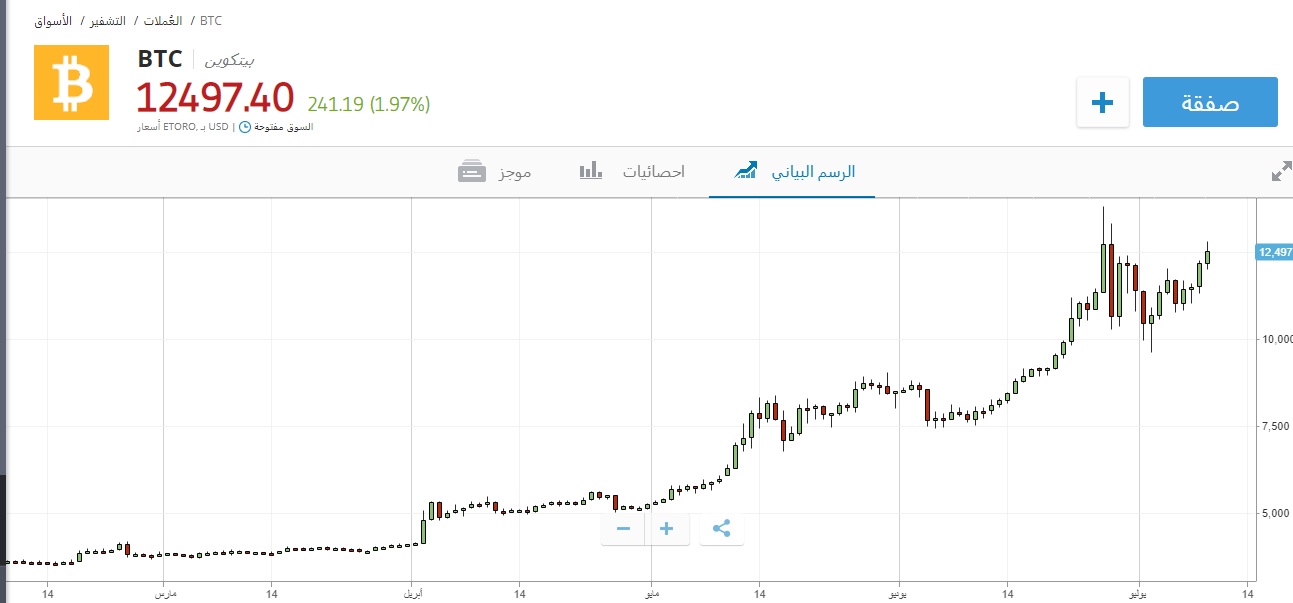Click the red 12497.40 price value
The width and height of the screenshot is (1293, 603).
click(215, 98)
